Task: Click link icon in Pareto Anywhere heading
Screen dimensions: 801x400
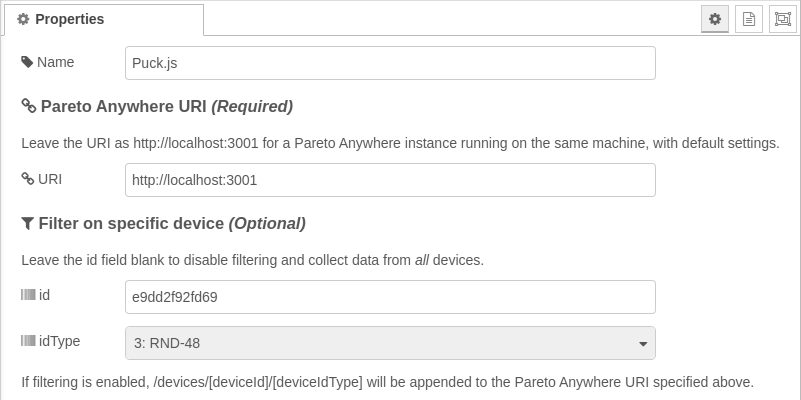Action: tap(29, 106)
